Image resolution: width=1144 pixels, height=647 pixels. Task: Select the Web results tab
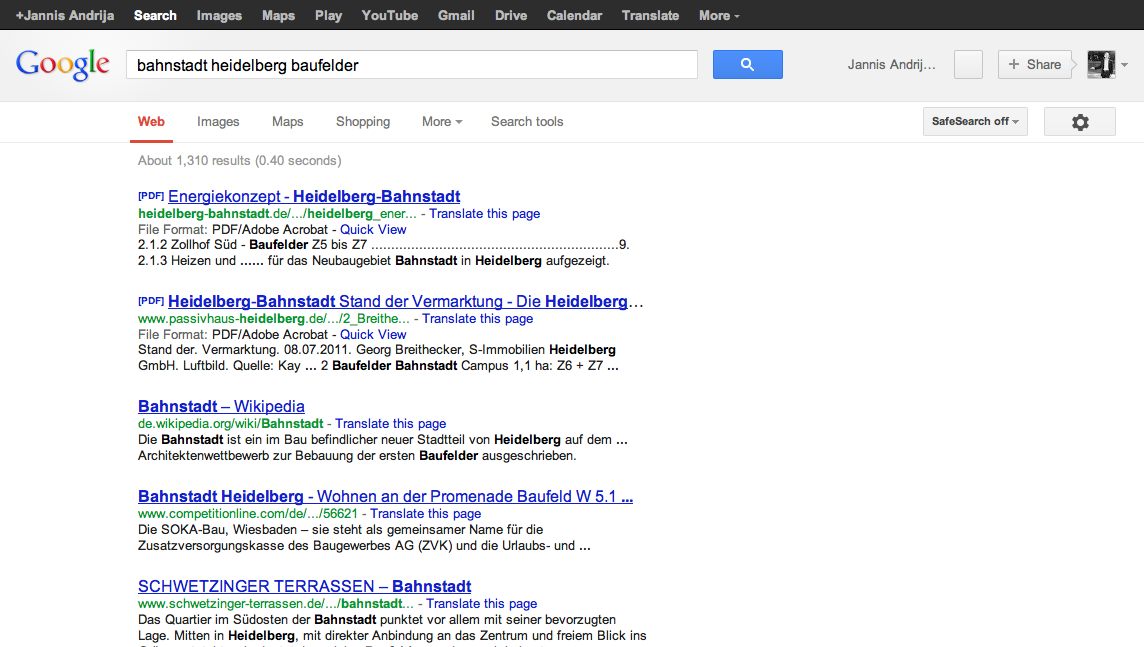coord(151,122)
